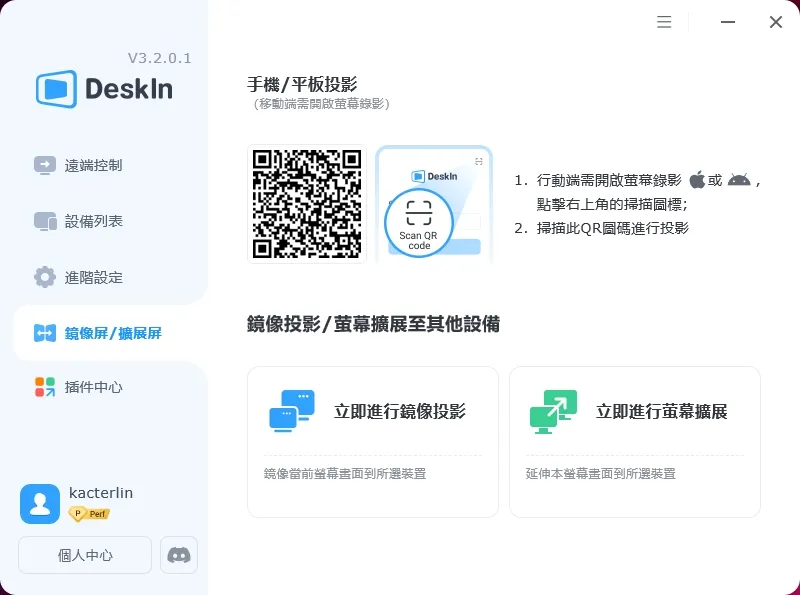Click instruction 點擊右上角的掃描圖標
This screenshot has height=595, width=800.
(x=612, y=204)
